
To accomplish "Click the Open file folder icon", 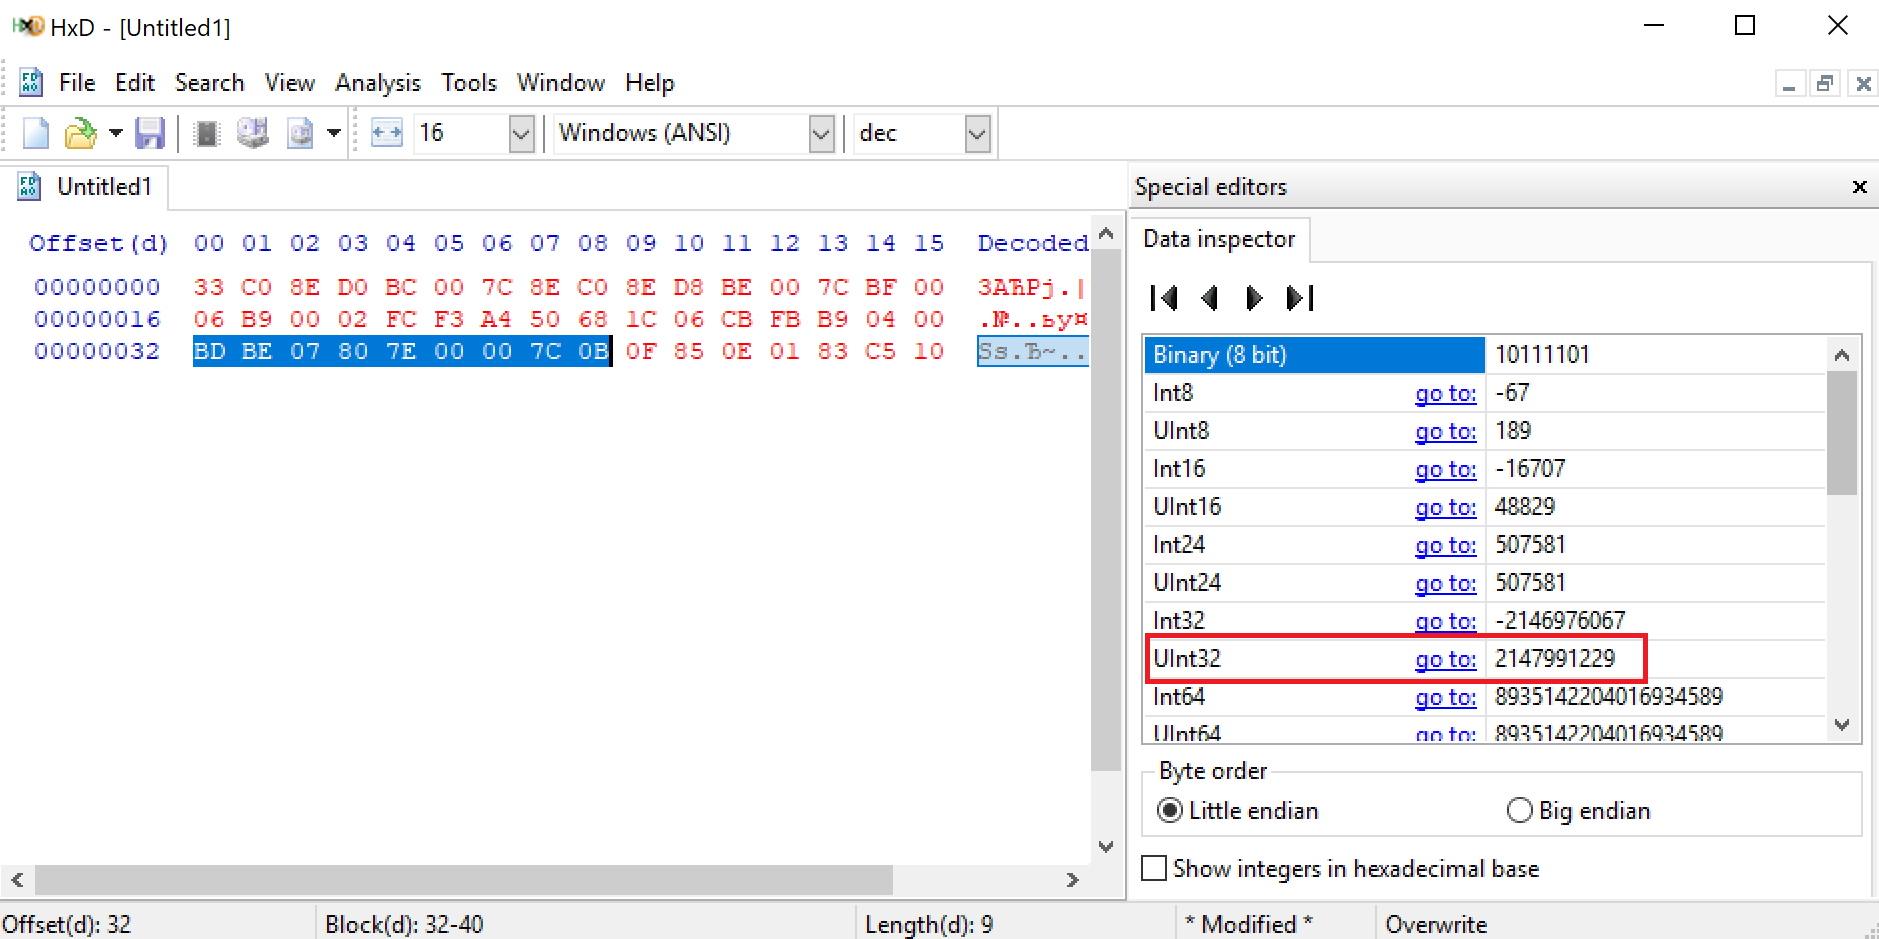I will pos(80,133).
